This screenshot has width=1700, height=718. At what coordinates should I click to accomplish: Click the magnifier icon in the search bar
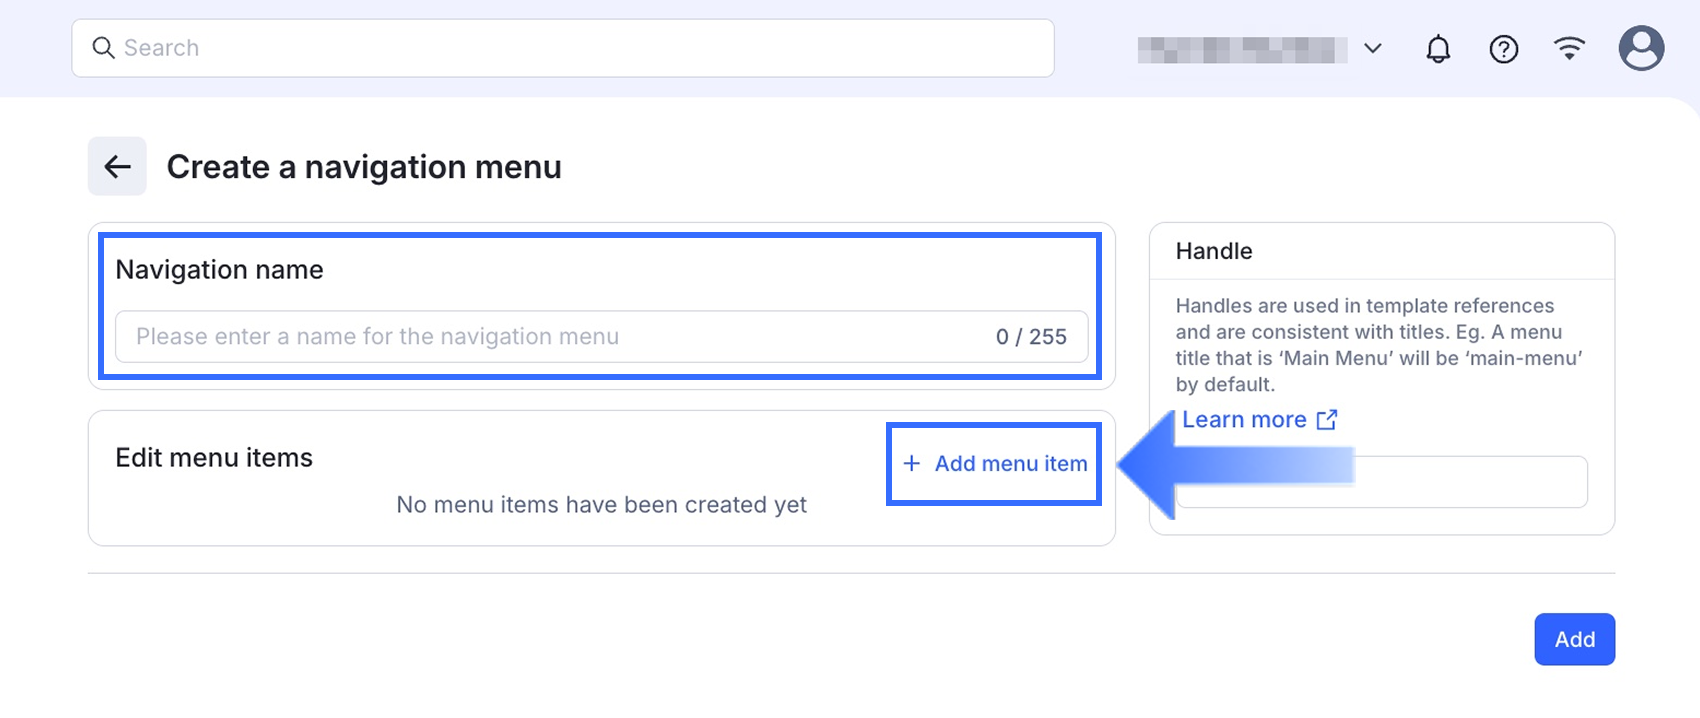(103, 48)
